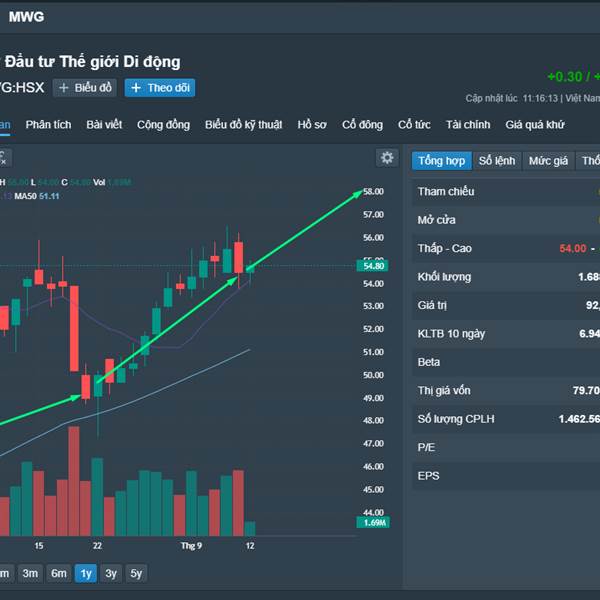Screen dimensions: 600x600
Task: Open Giá quá khứ tab
Action: (x=535, y=125)
